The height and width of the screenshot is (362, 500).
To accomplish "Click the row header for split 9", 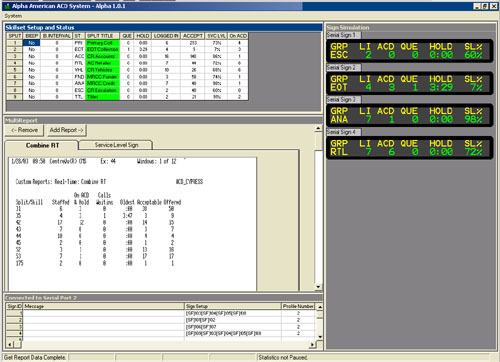I will click(15, 97).
